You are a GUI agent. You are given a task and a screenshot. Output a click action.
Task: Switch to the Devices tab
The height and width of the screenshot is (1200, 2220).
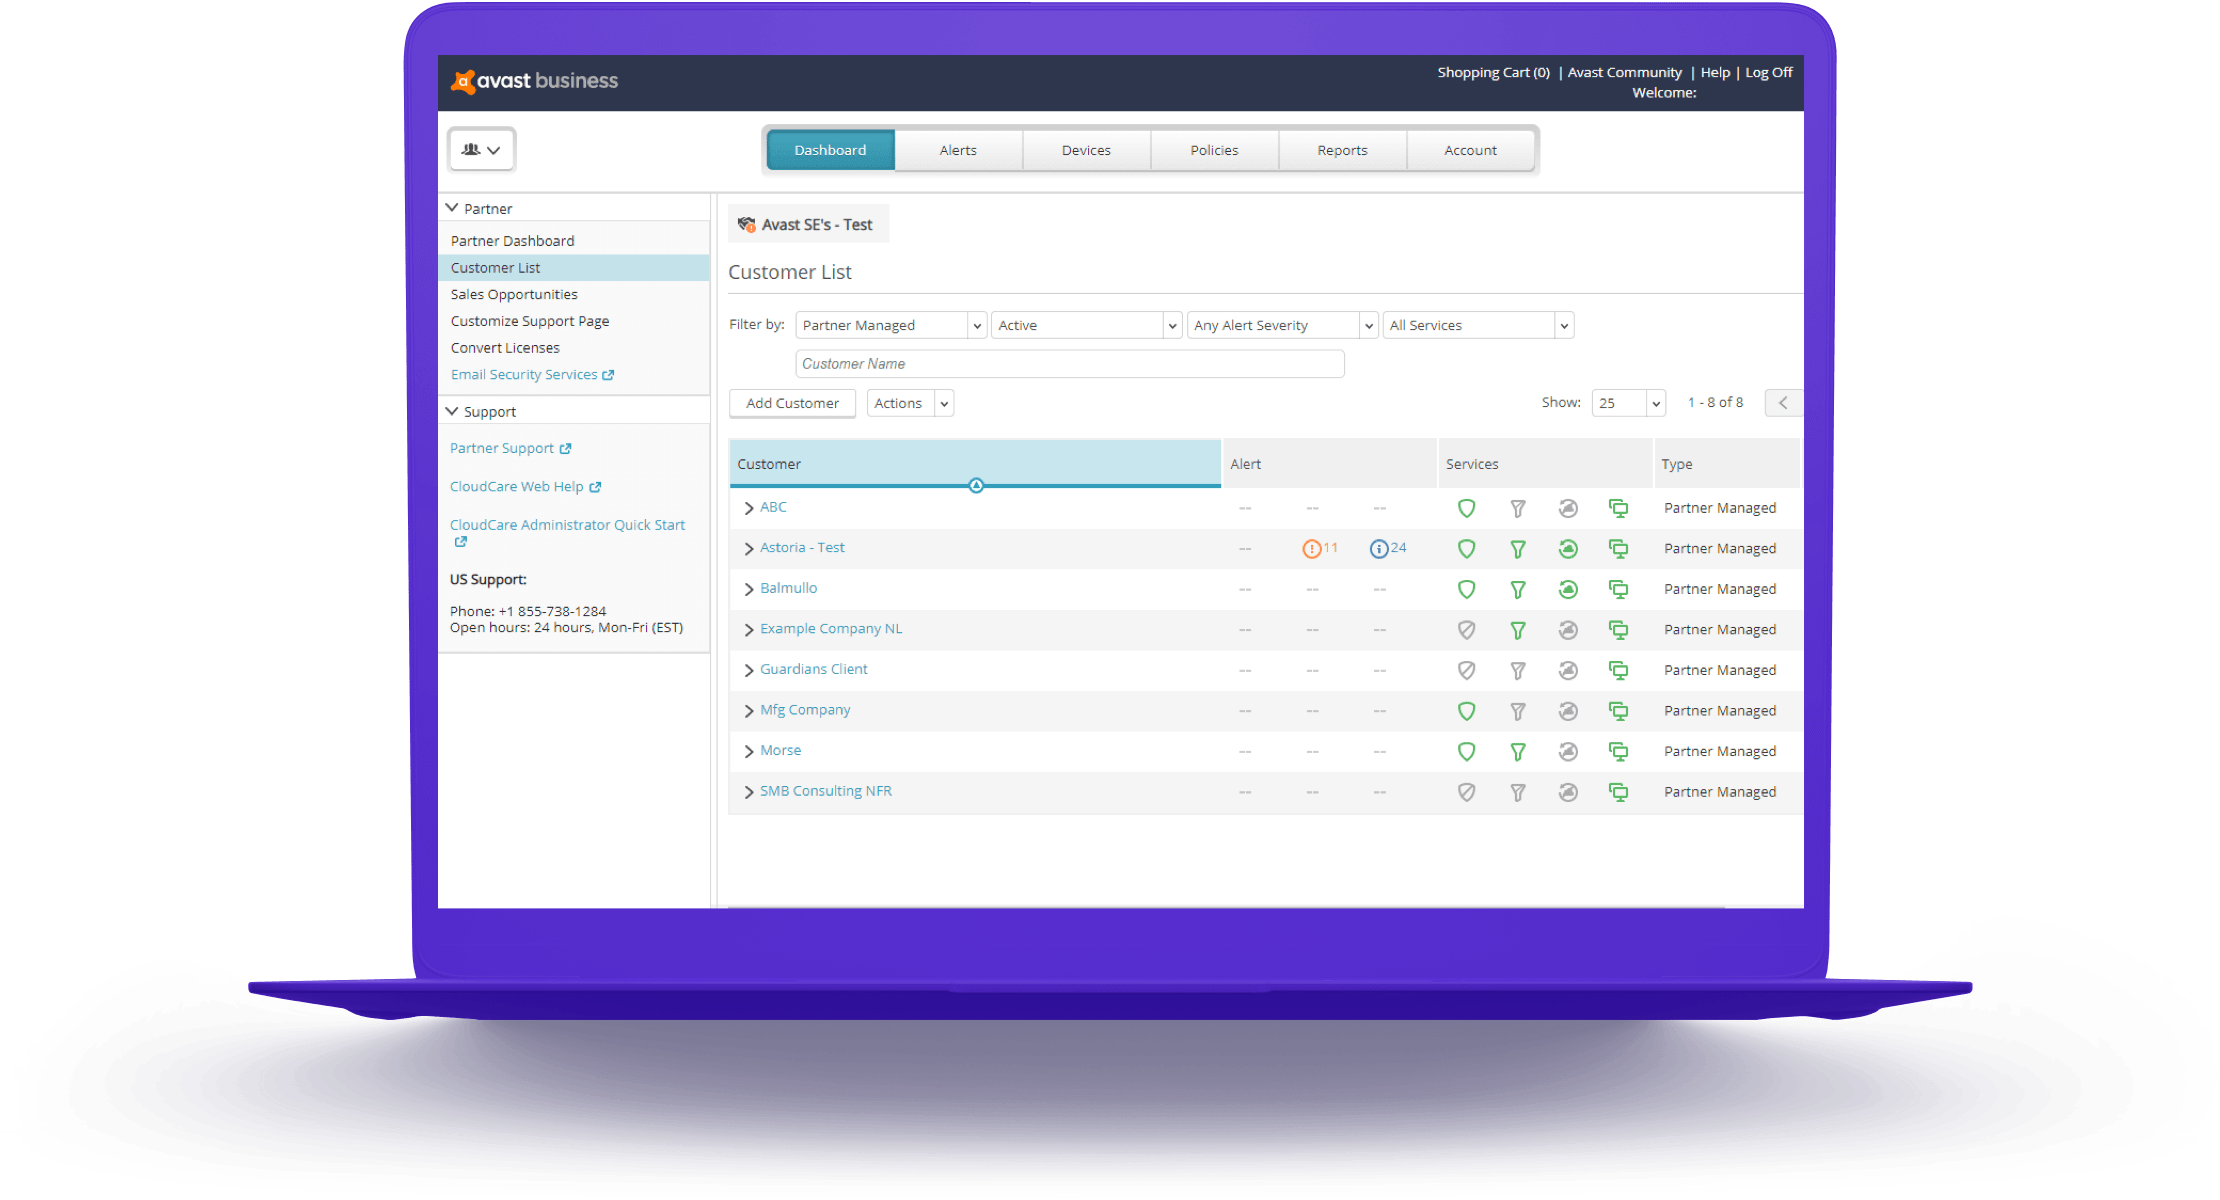(x=1086, y=150)
